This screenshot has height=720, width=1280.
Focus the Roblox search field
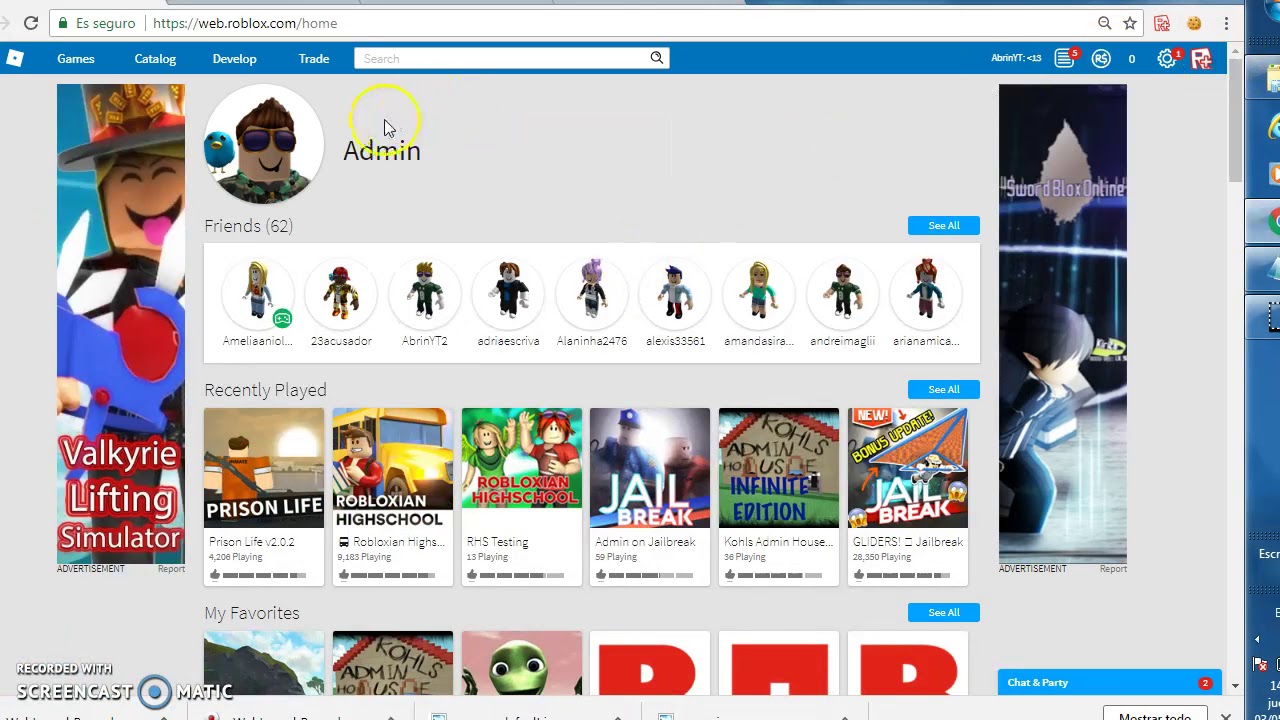[501, 59]
